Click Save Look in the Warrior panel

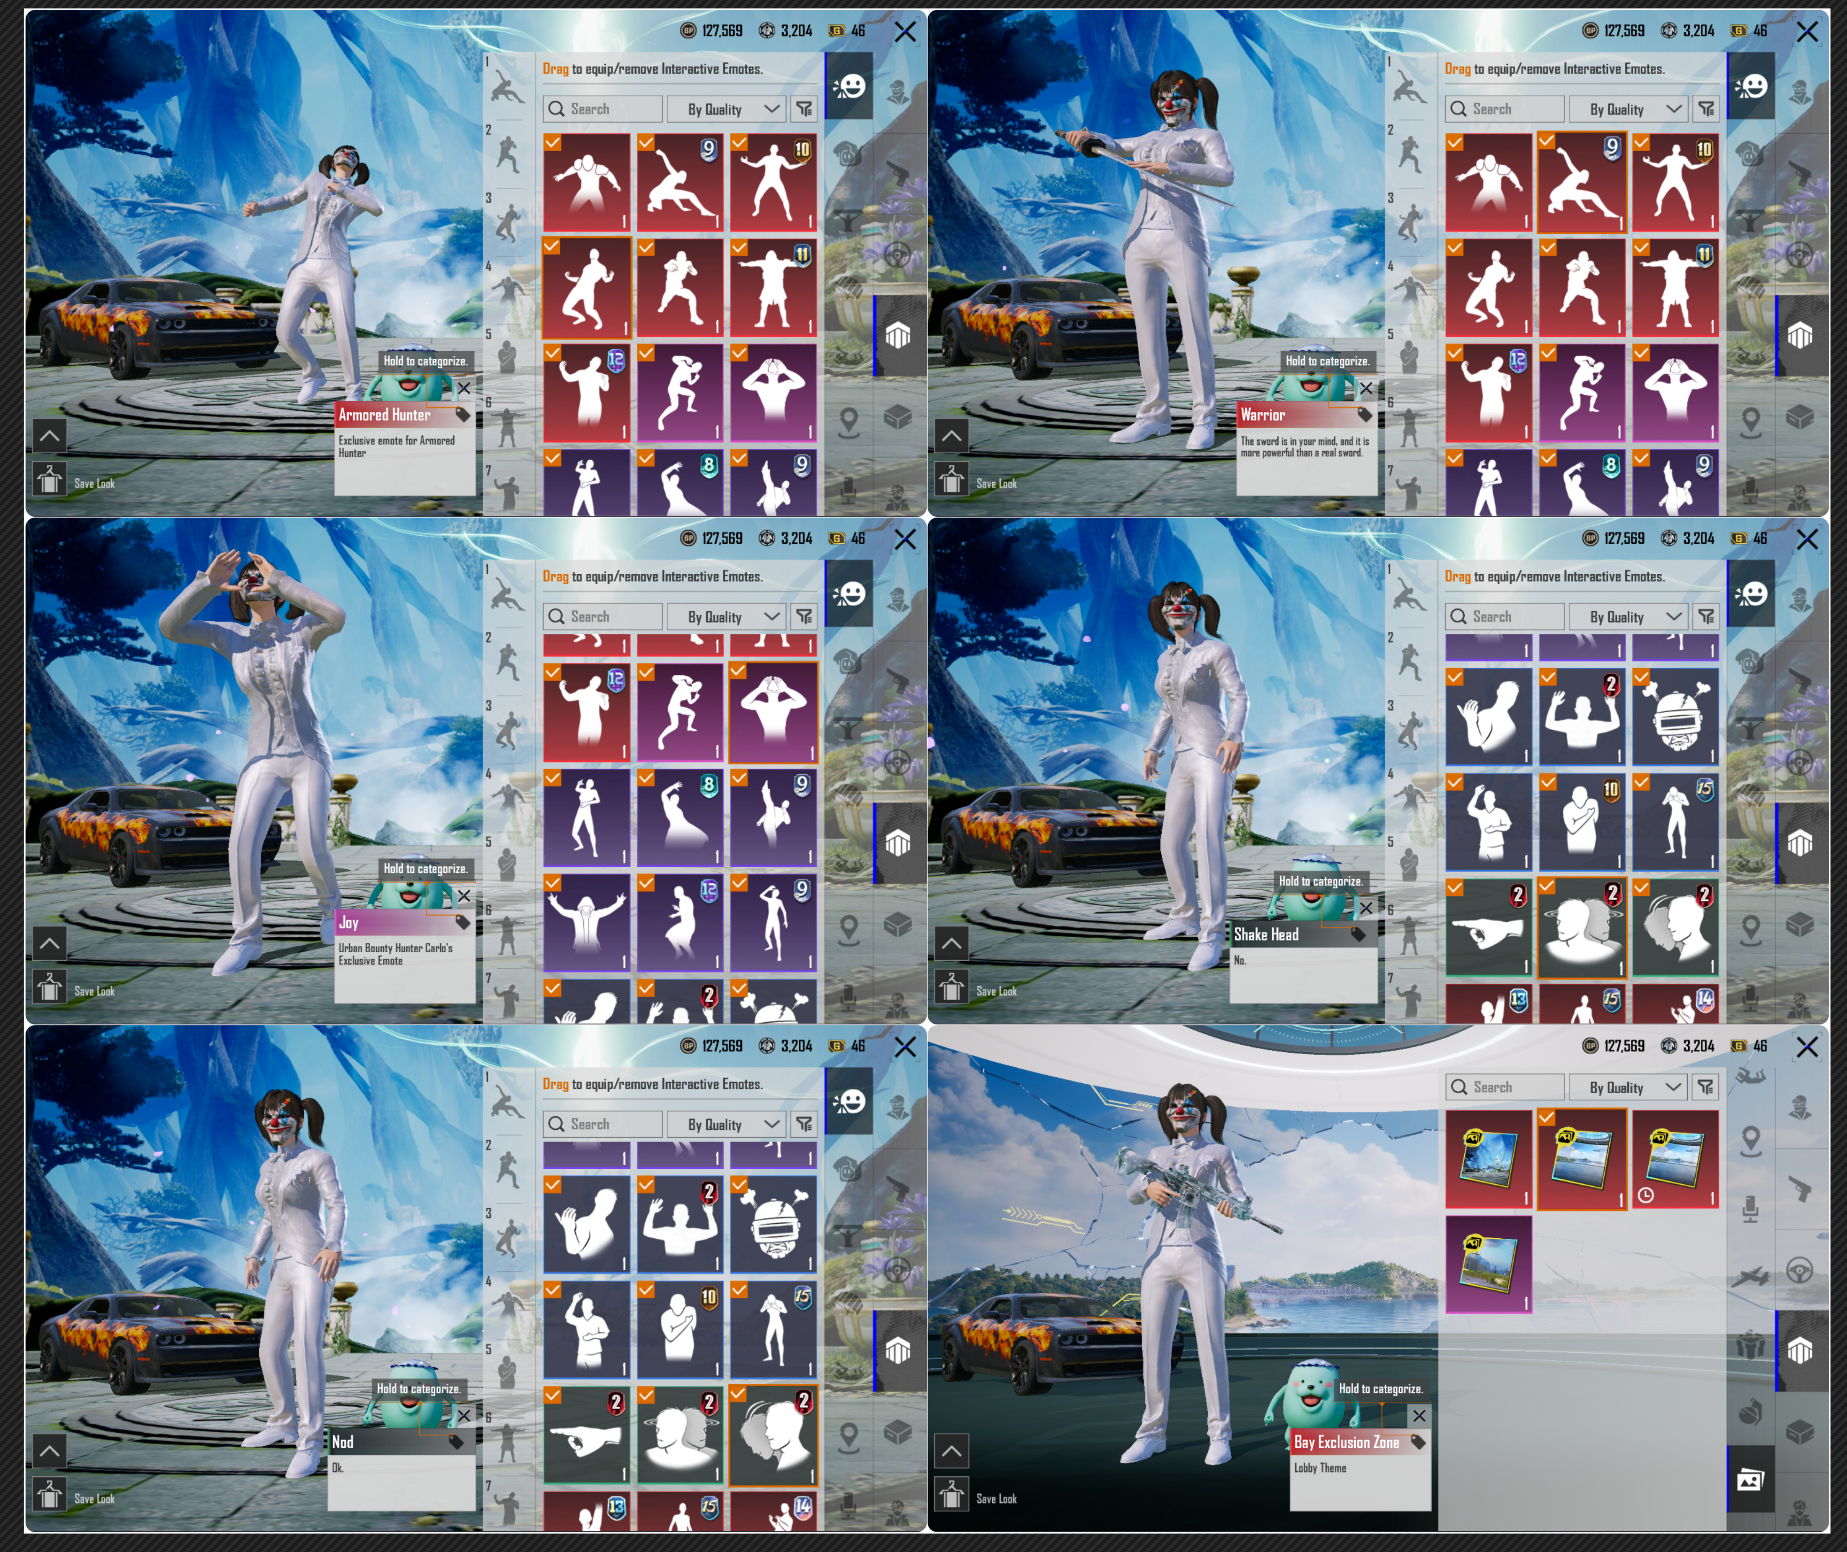[996, 484]
